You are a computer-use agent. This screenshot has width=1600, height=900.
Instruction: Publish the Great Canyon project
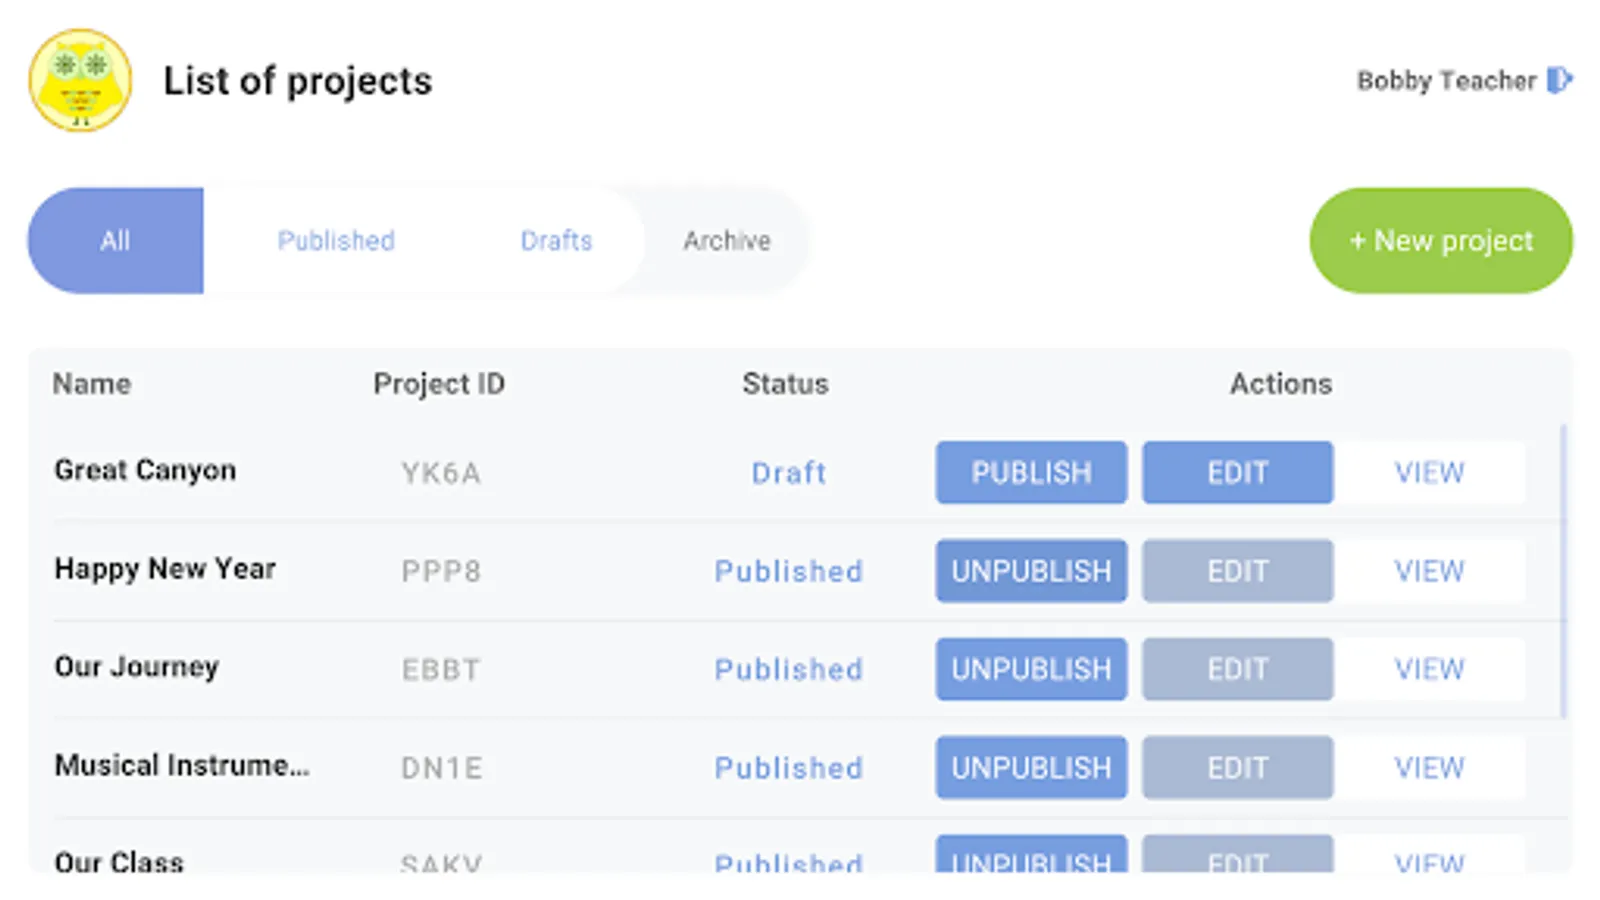click(x=1031, y=472)
